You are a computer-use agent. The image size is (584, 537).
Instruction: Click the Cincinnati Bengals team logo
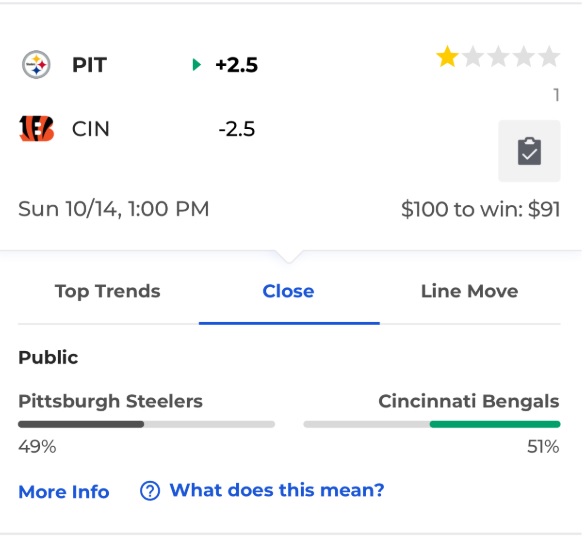pyautogui.click(x=36, y=129)
